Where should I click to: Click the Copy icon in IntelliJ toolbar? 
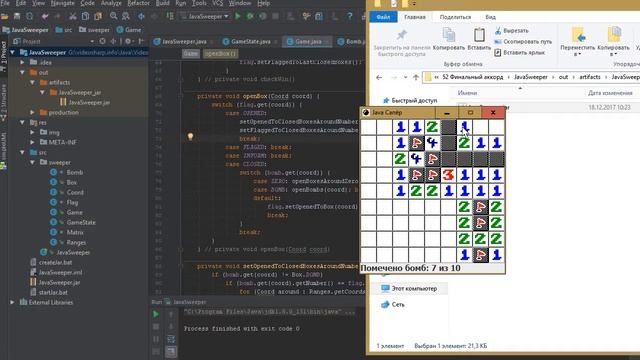85,16
